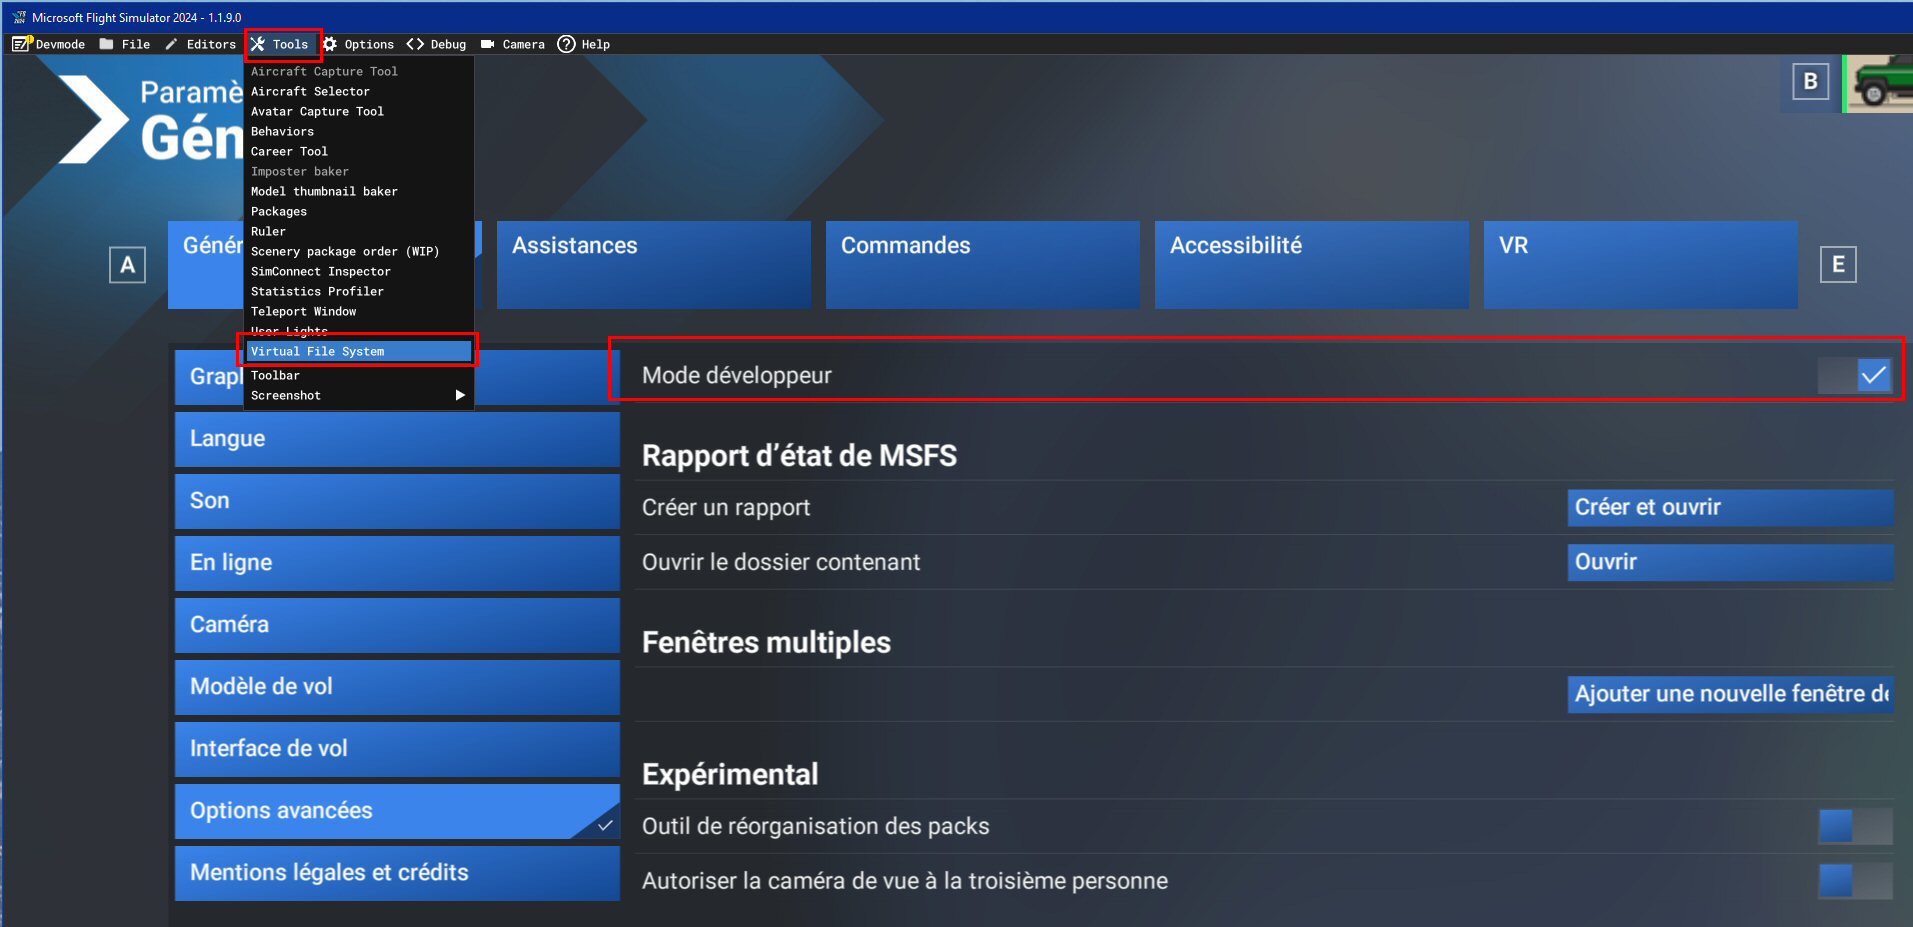Expand the Screenshot submenu arrow
Image resolution: width=1913 pixels, height=927 pixels.
point(460,395)
